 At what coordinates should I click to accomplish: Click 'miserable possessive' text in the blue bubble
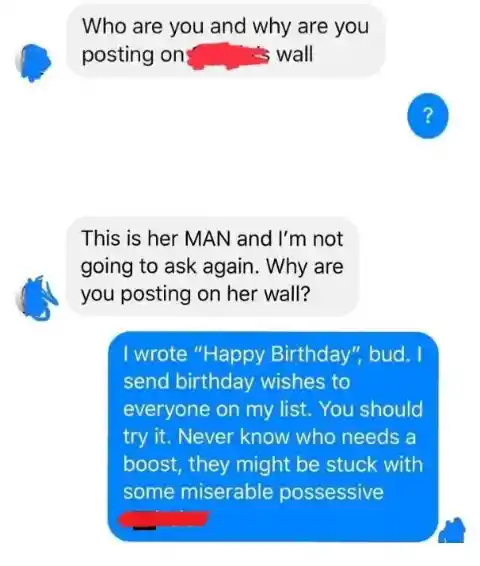coord(282,492)
